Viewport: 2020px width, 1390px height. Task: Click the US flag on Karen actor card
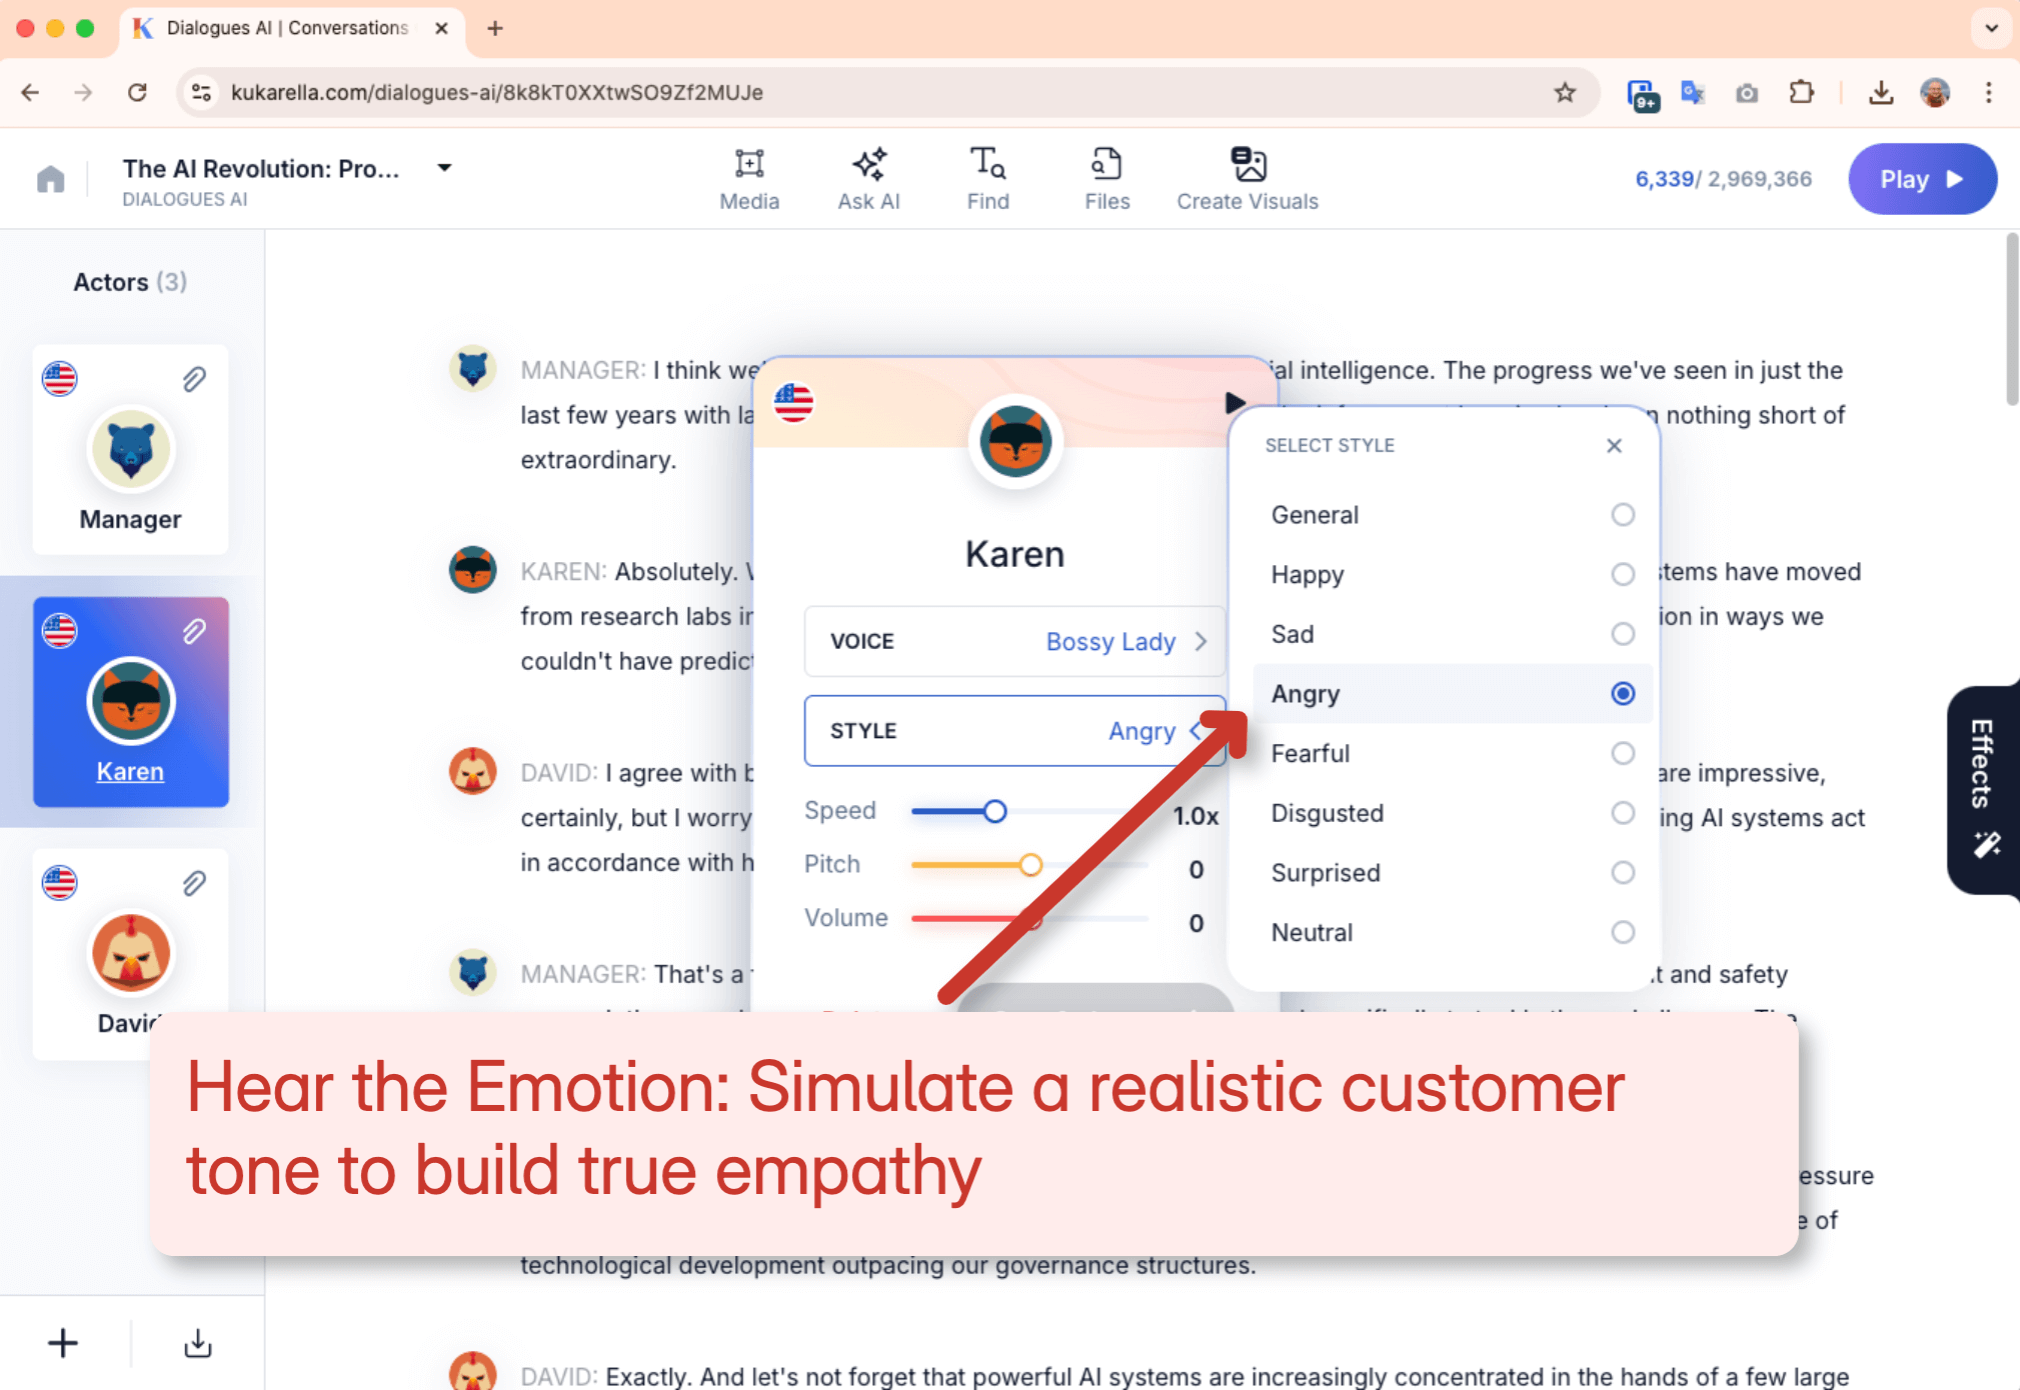point(60,631)
